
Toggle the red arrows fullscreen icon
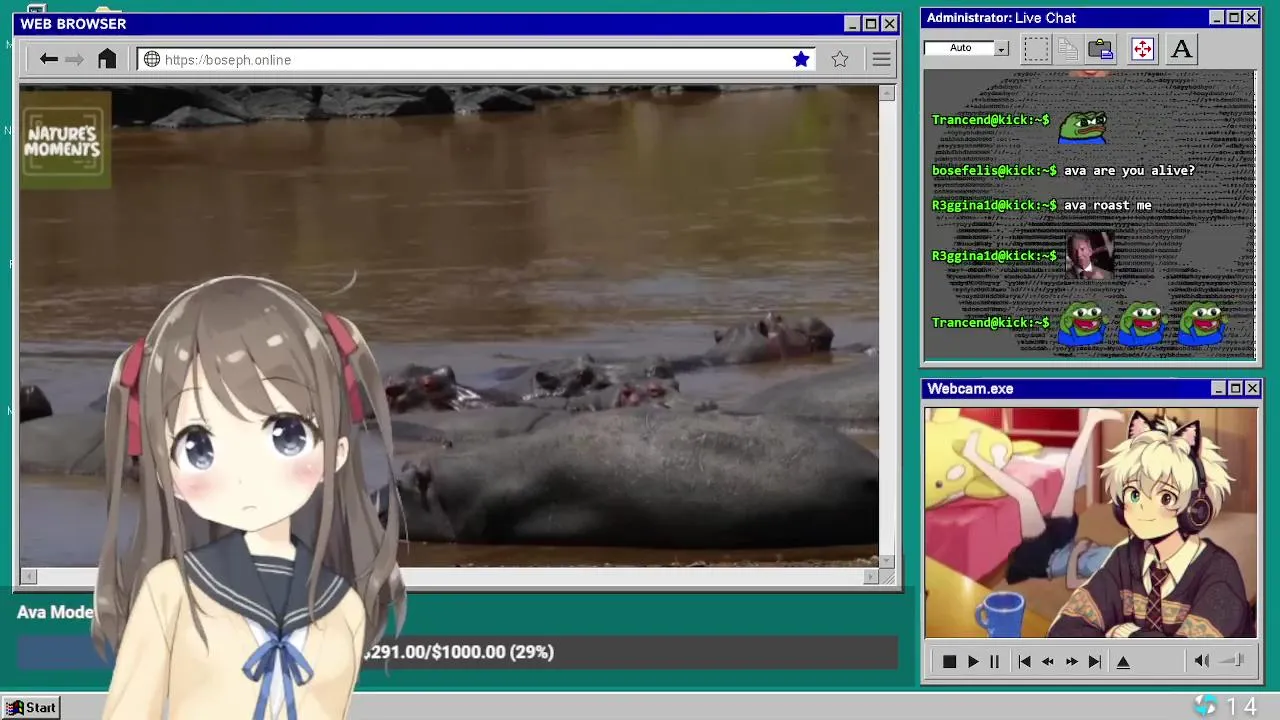1142,48
